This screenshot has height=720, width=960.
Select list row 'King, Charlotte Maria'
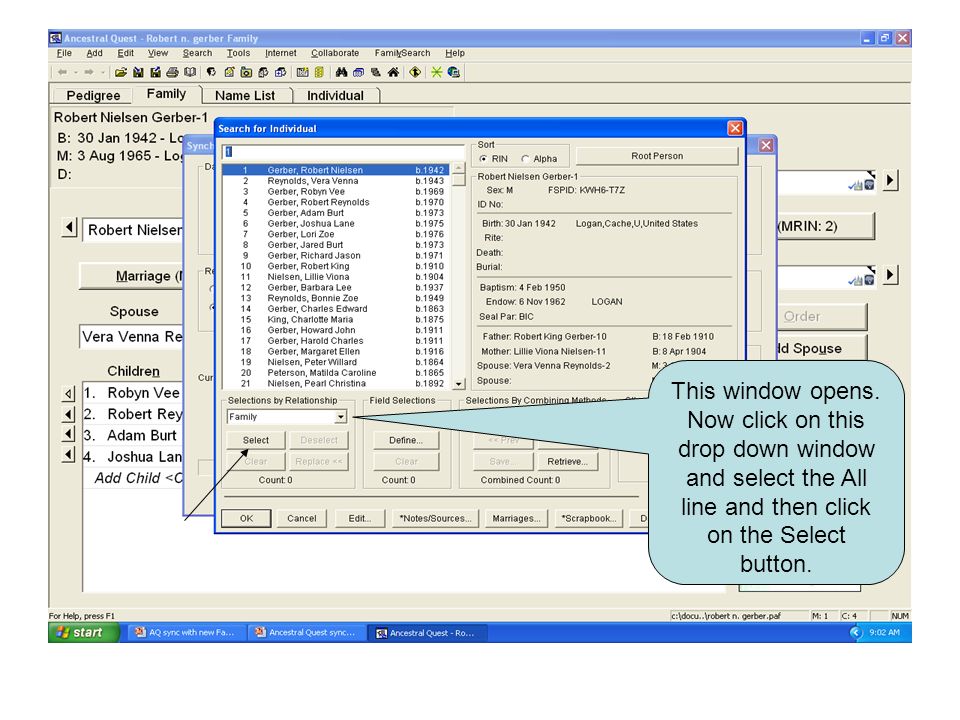(x=336, y=320)
